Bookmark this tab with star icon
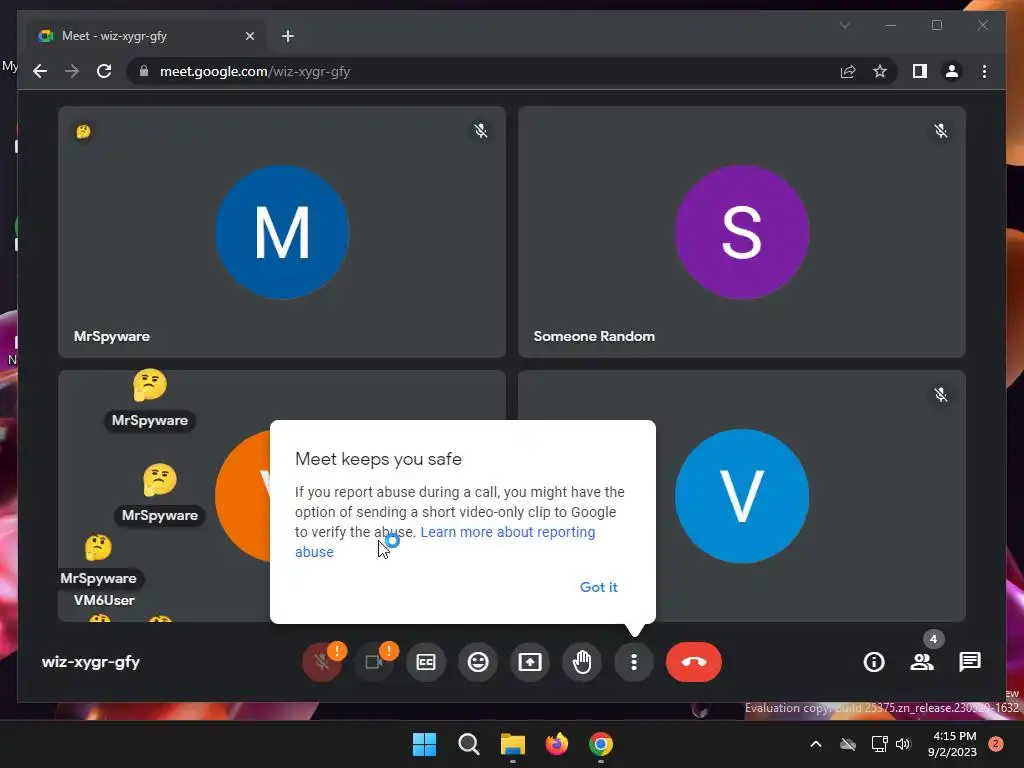The height and width of the screenshot is (768, 1024). click(880, 71)
